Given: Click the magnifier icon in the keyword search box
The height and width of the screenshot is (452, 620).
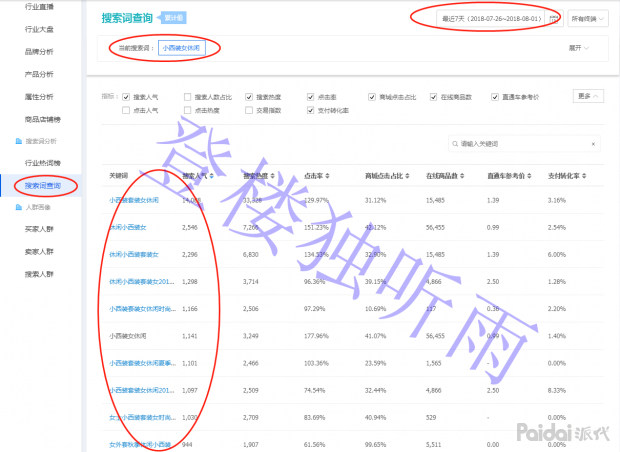Looking at the screenshot, I should click(x=454, y=144).
